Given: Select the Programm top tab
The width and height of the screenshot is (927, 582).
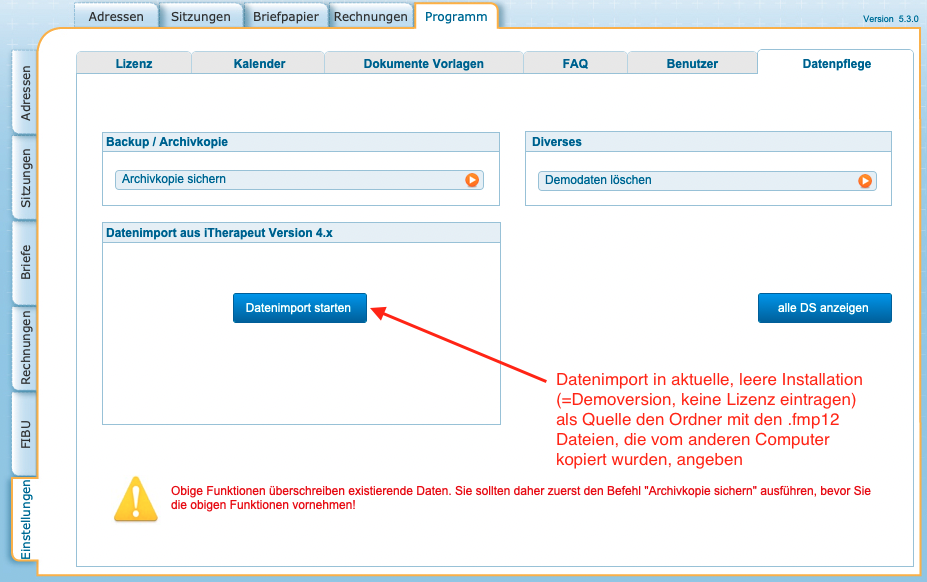Looking at the screenshot, I should click(456, 17).
